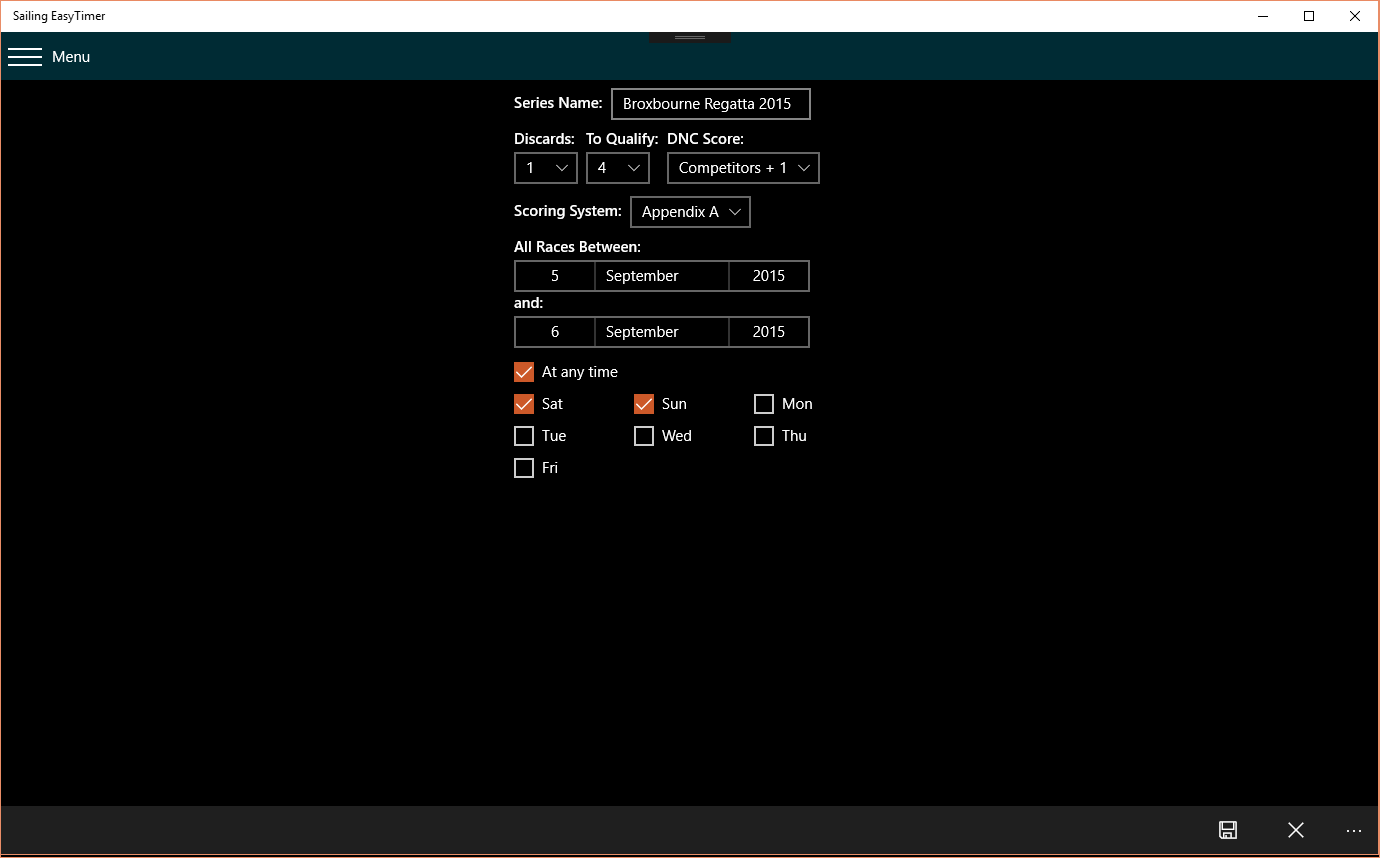Uncheck the At any time checkbox
1380x858 pixels.
click(x=523, y=371)
